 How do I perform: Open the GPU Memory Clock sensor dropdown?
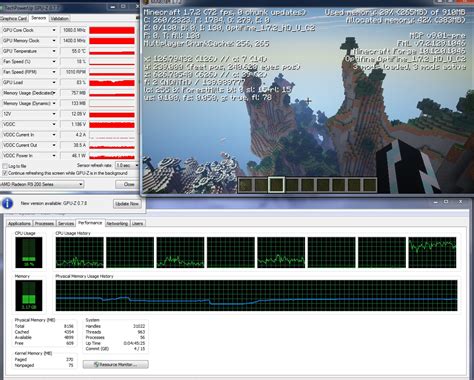point(54,41)
